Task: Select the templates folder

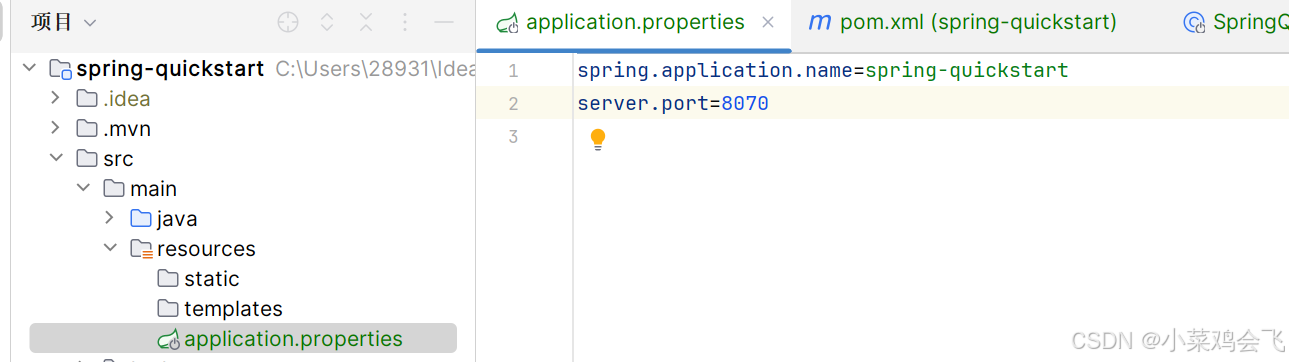Action: point(233,309)
